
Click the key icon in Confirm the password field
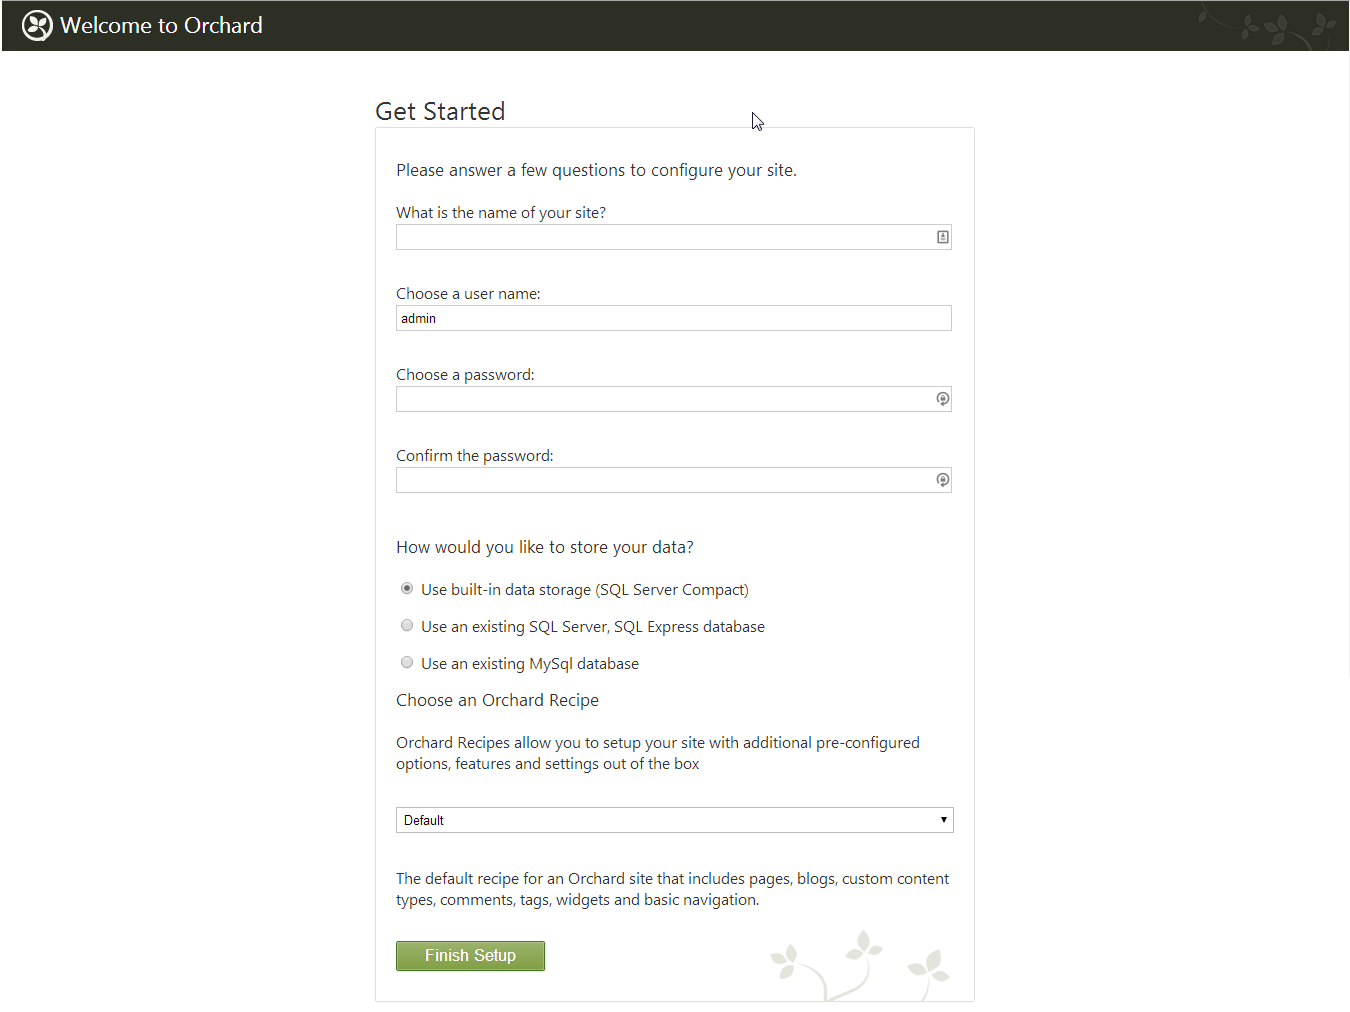pyautogui.click(x=942, y=480)
